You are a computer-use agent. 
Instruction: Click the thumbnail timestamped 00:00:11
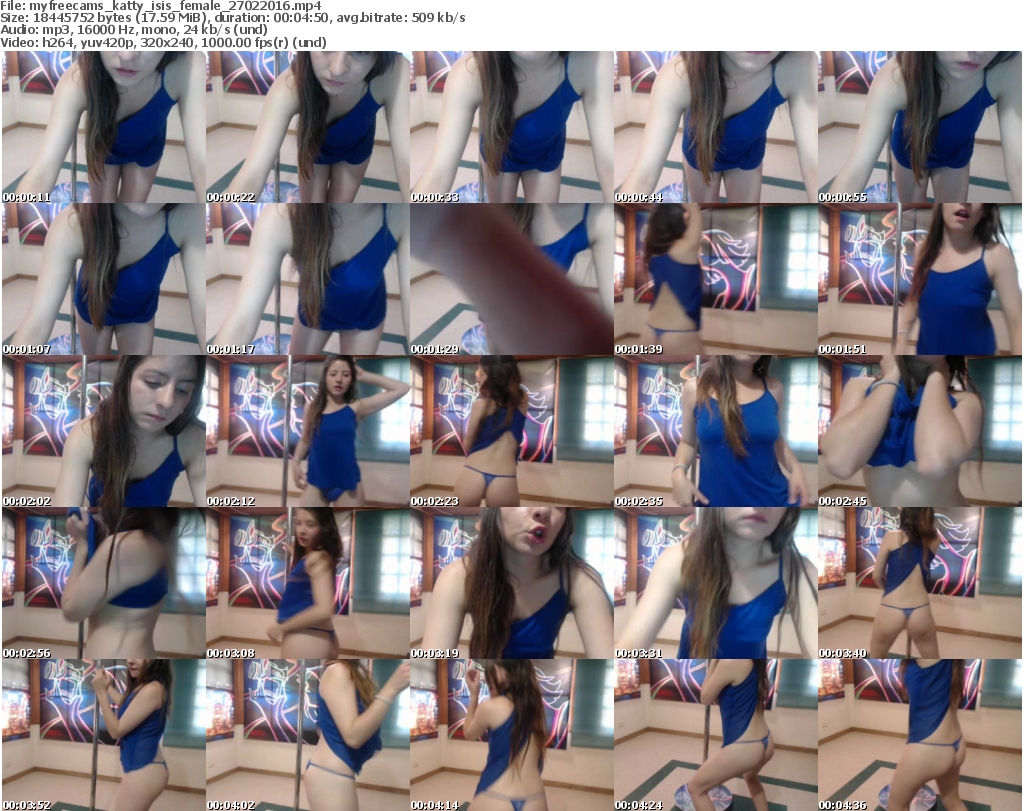pos(103,127)
